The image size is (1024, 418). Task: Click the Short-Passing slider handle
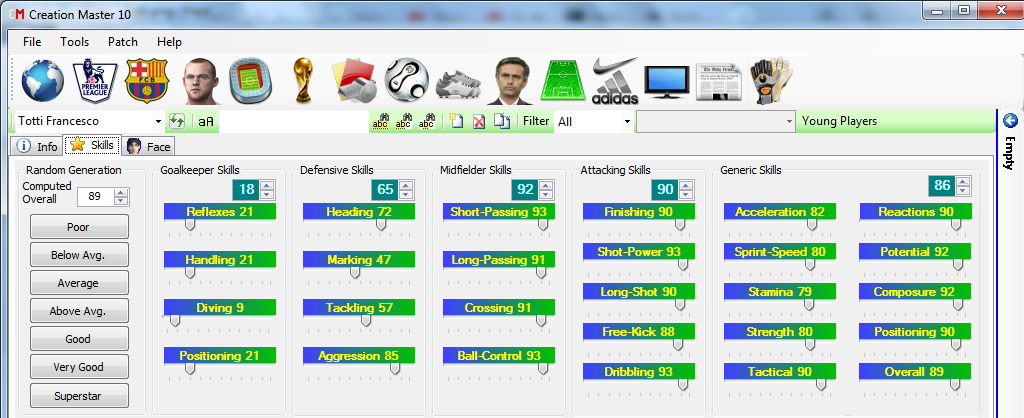point(543,226)
